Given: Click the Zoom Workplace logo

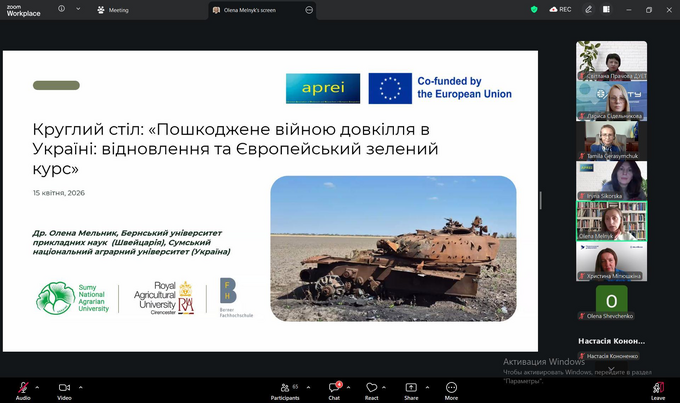Looking at the screenshot, I should 22,9.
